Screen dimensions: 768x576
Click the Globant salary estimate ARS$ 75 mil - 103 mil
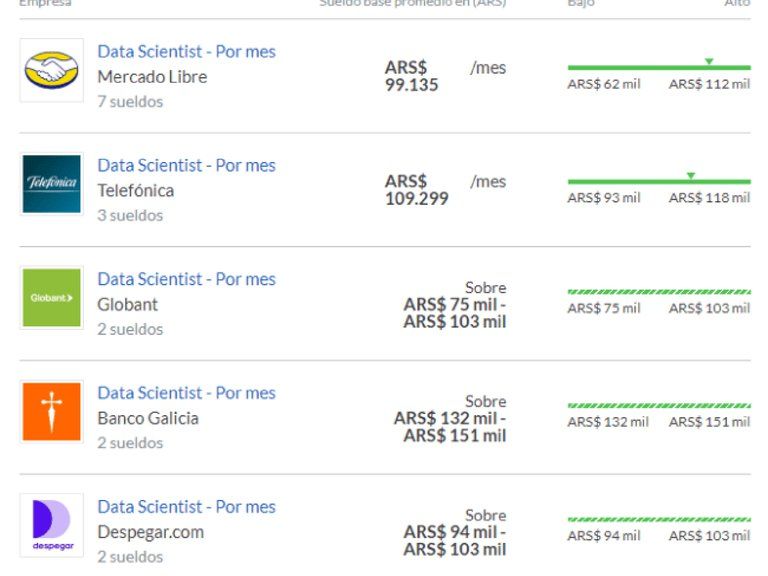coord(455,313)
